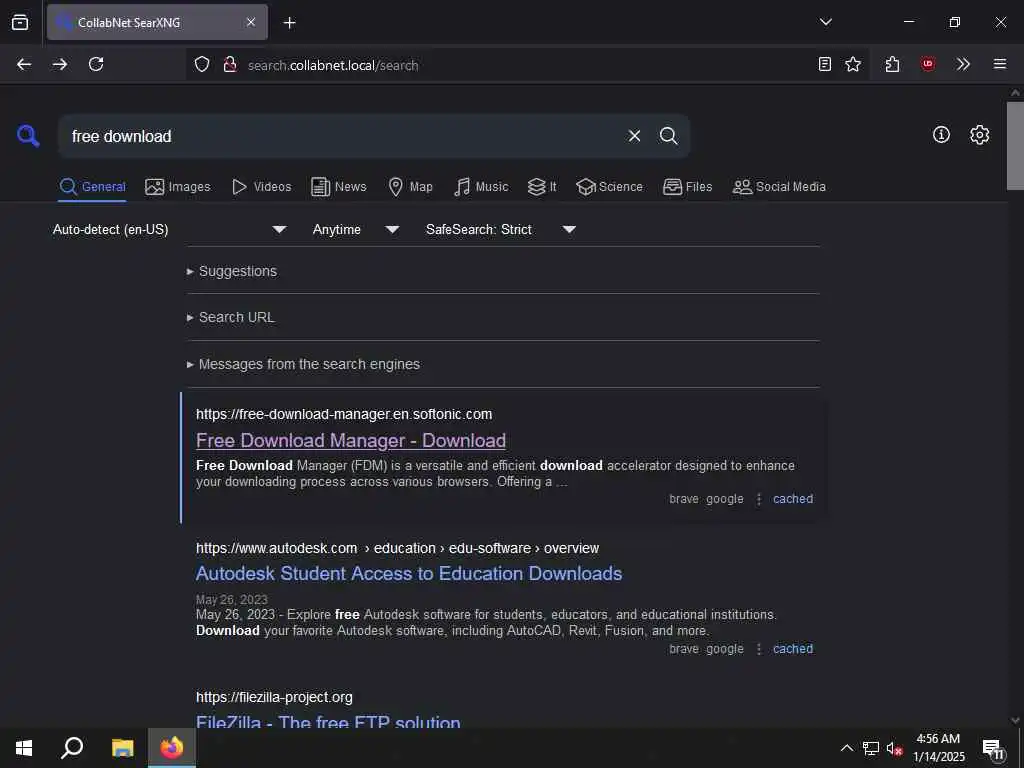Image resolution: width=1024 pixels, height=768 pixels.
Task: Show hidden tray icons chevron
Action: pyautogui.click(x=846, y=748)
